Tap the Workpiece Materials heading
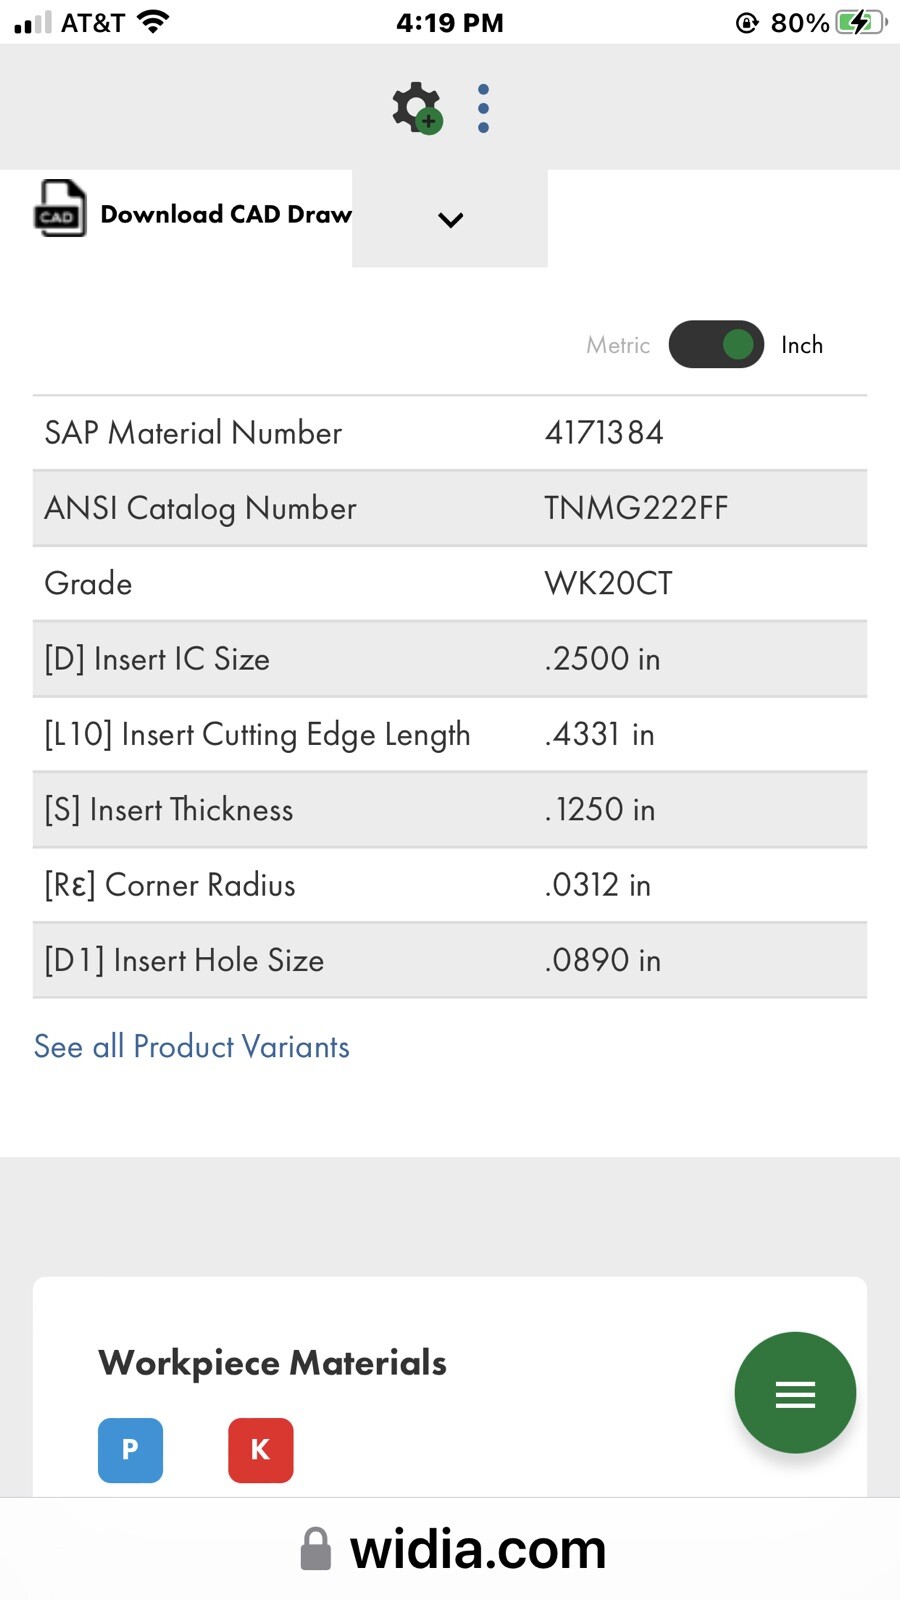 272,1362
